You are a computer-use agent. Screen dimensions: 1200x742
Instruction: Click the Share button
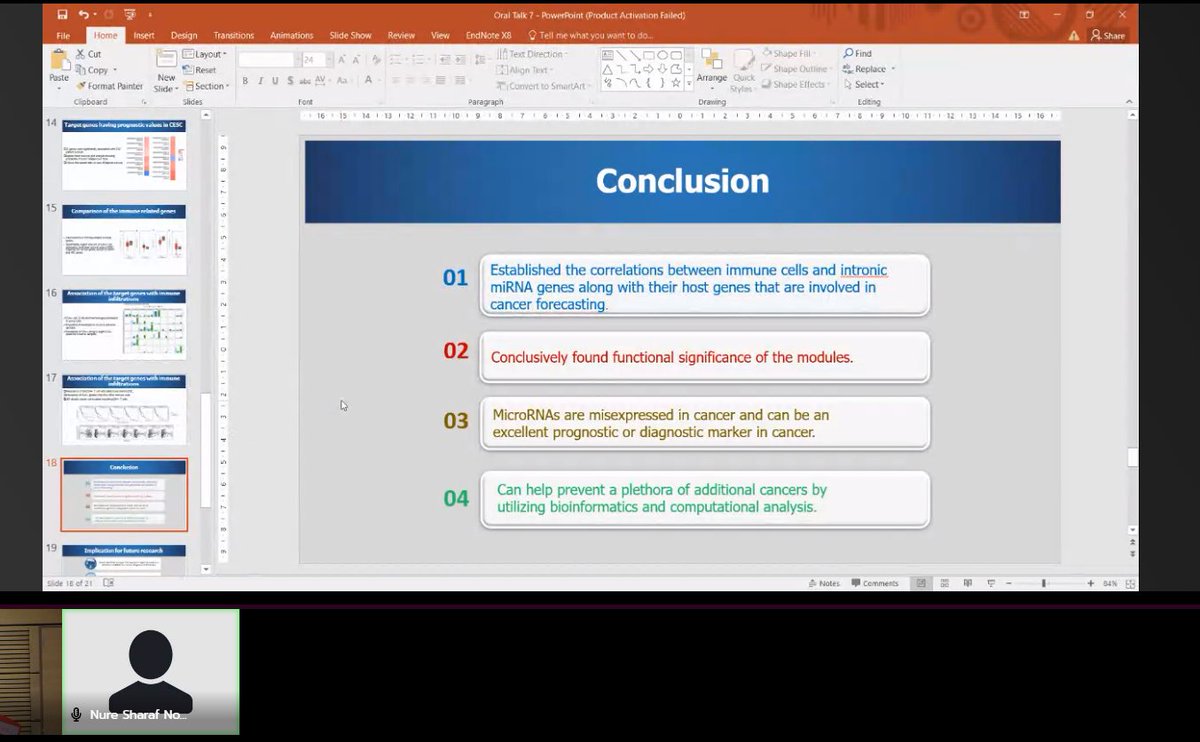(x=1108, y=35)
